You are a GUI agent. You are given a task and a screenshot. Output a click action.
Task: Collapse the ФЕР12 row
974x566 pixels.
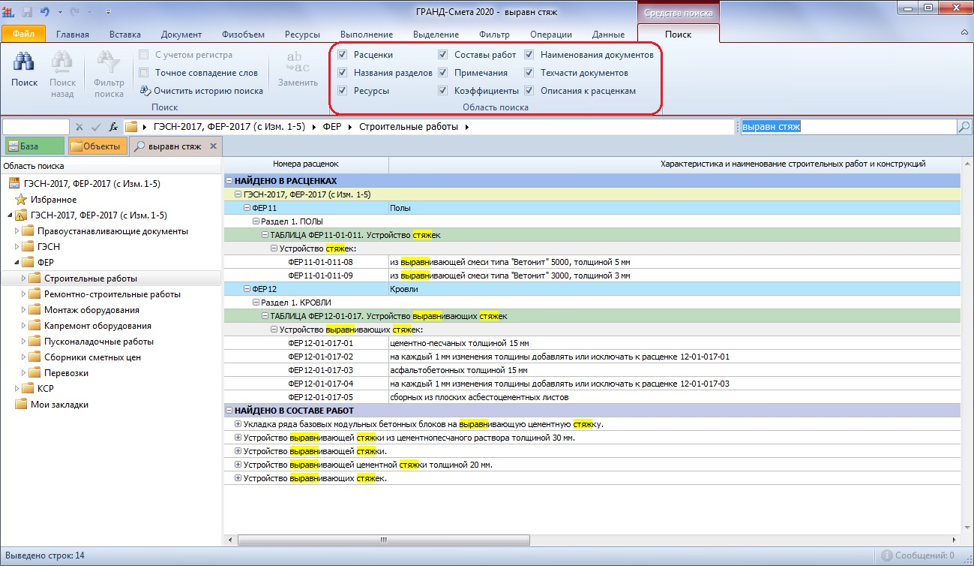click(x=247, y=289)
